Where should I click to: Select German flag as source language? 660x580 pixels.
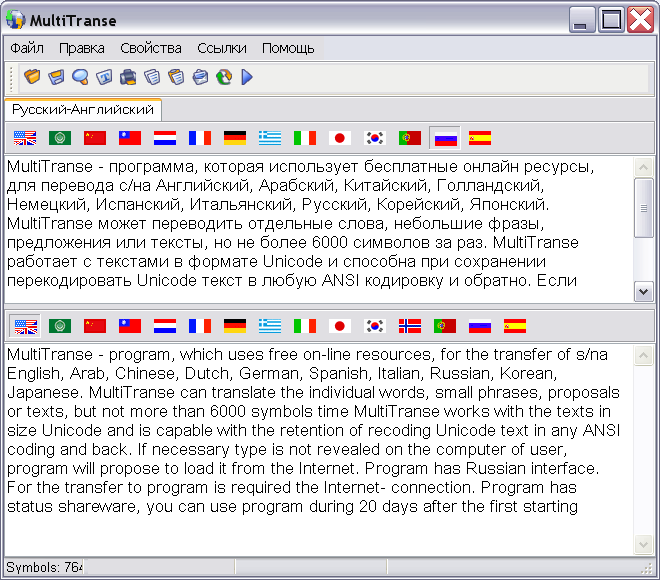coord(235,138)
